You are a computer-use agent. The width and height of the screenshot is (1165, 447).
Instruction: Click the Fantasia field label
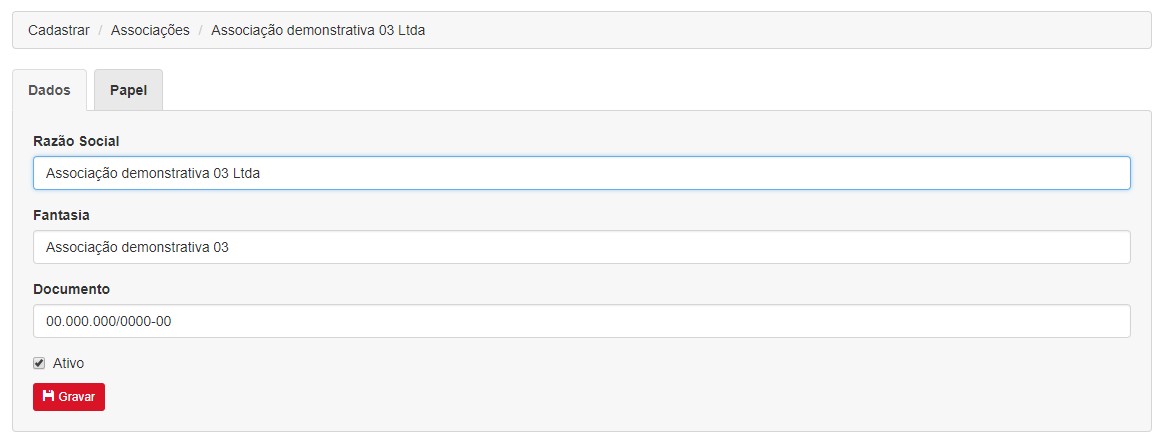[62, 215]
